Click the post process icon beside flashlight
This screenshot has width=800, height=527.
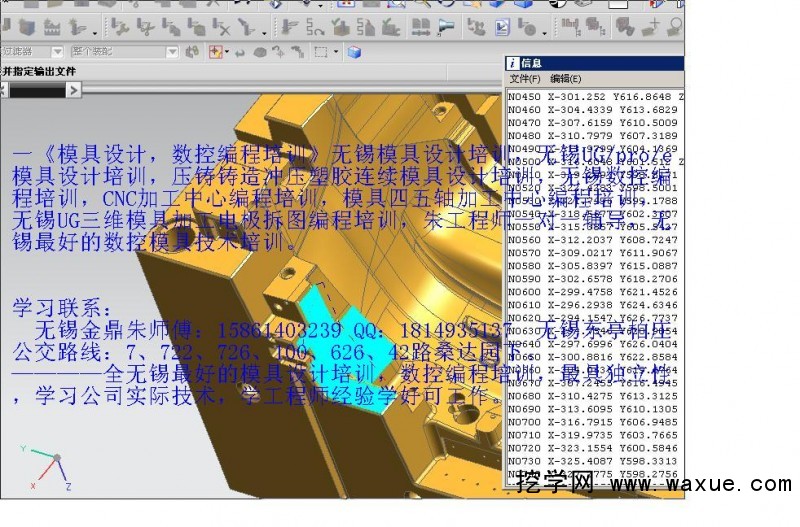point(477,27)
